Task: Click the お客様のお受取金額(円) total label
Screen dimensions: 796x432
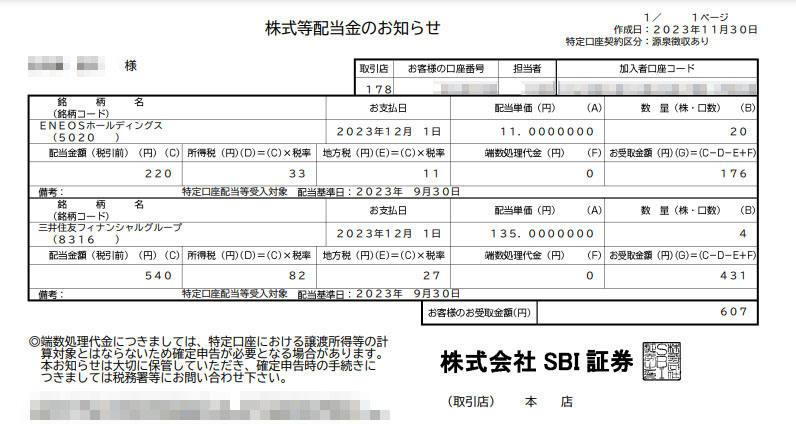Action: [x=477, y=313]
